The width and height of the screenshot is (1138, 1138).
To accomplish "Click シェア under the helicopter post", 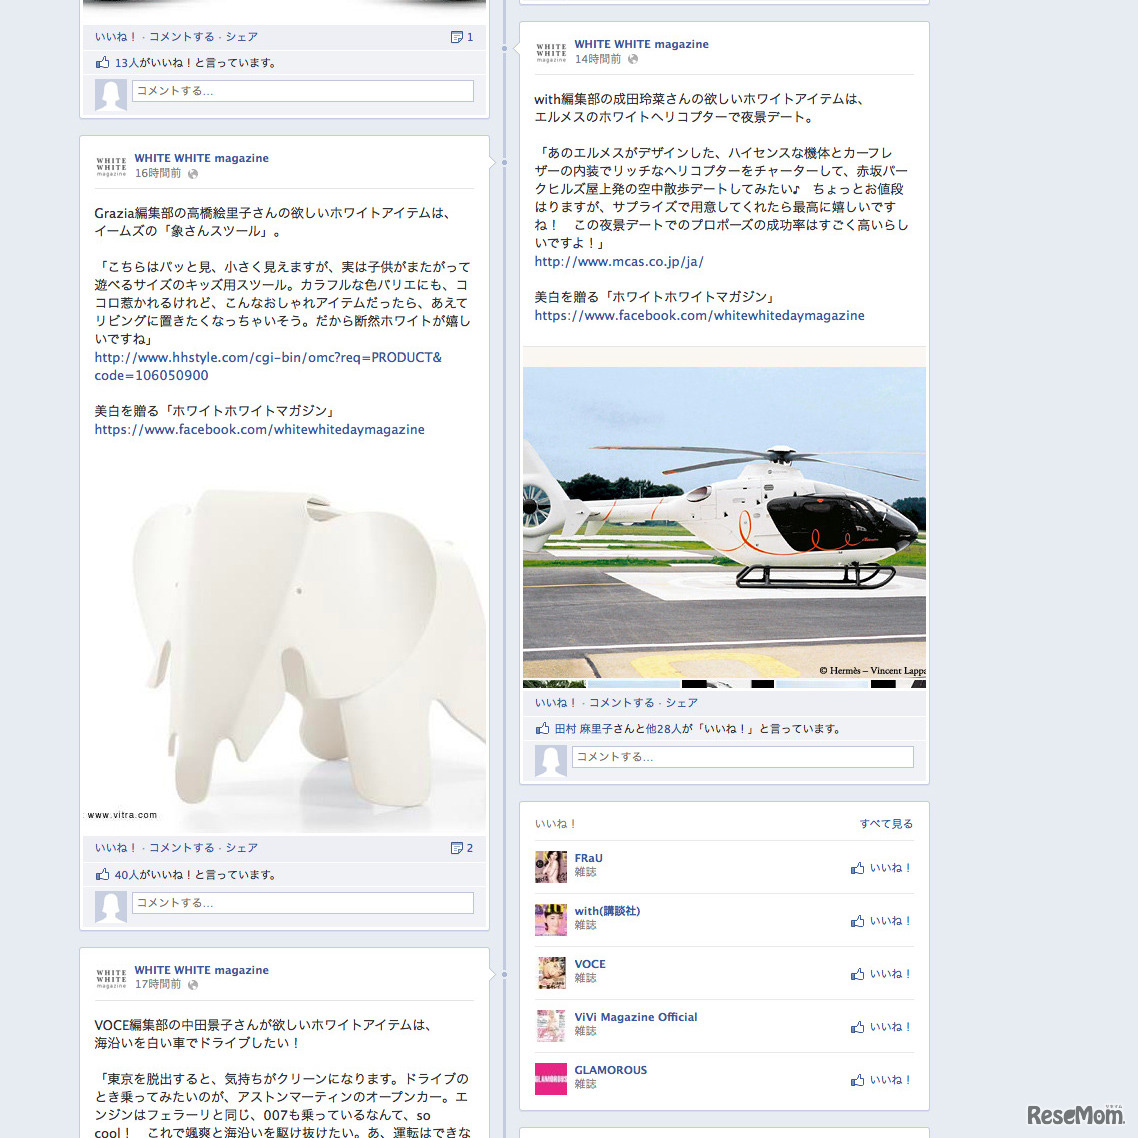I will tap(681, 703).
